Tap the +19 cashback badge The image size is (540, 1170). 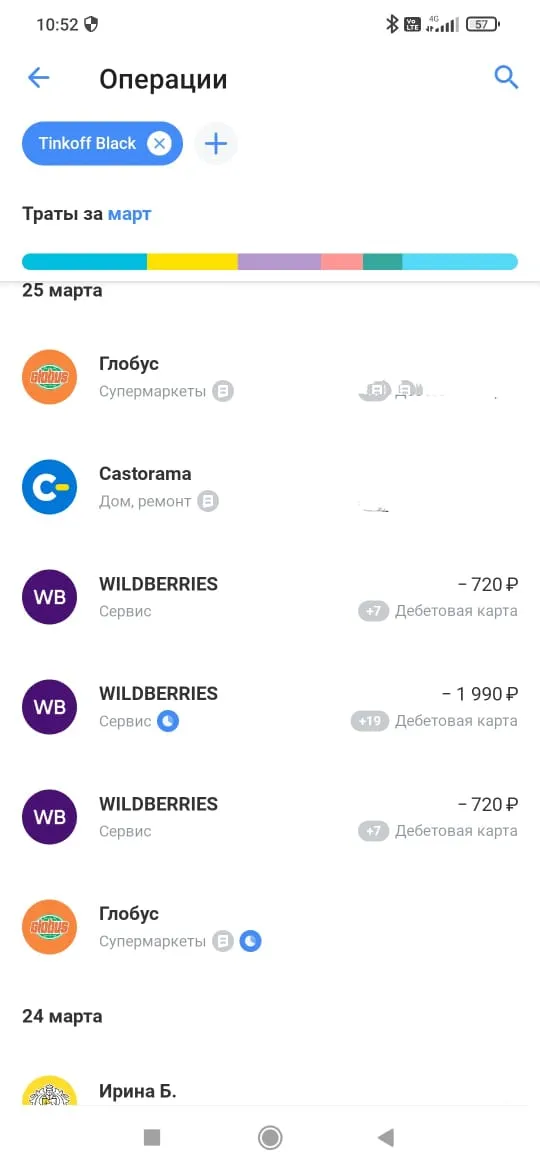tap(370, 722)
